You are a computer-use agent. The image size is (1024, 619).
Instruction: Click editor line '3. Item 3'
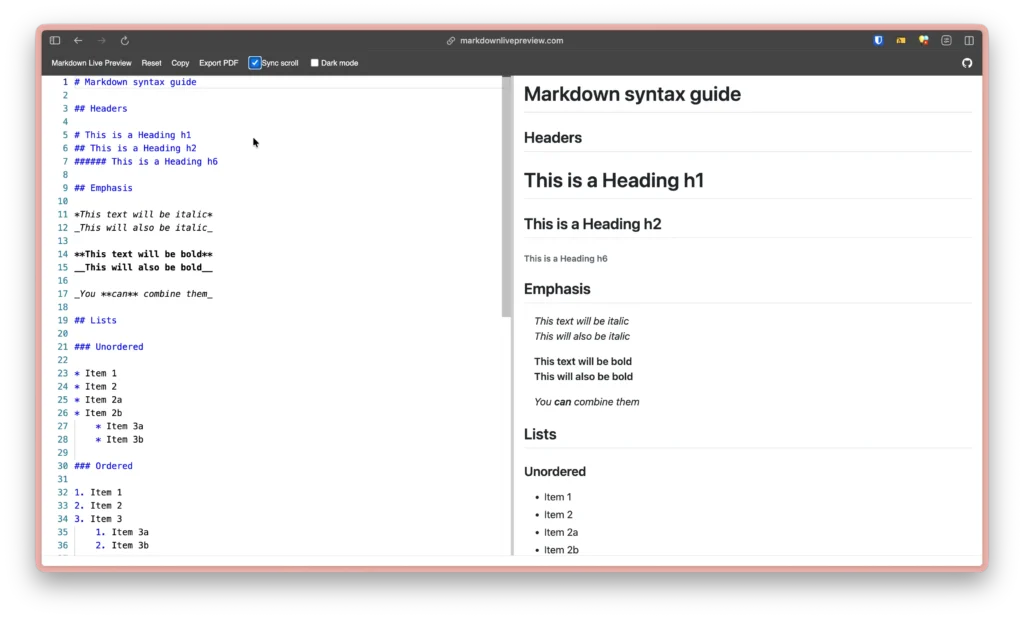(x=98, y=519)
